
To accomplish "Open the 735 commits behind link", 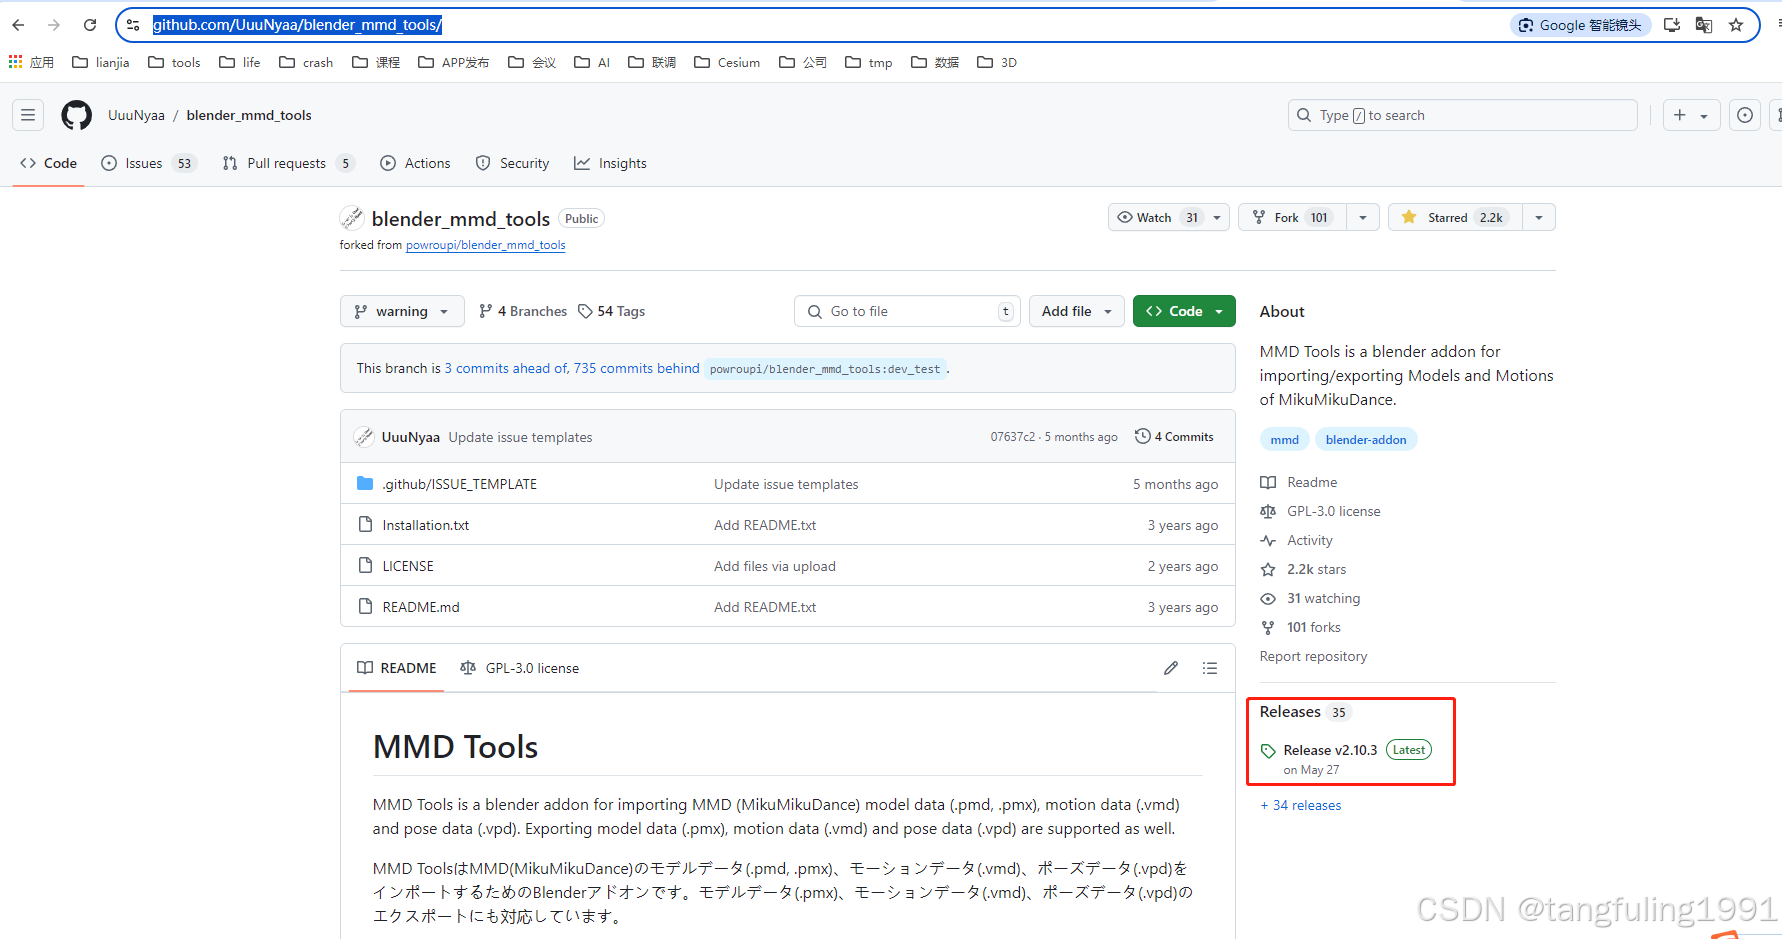I will click(x=636, y=368).
